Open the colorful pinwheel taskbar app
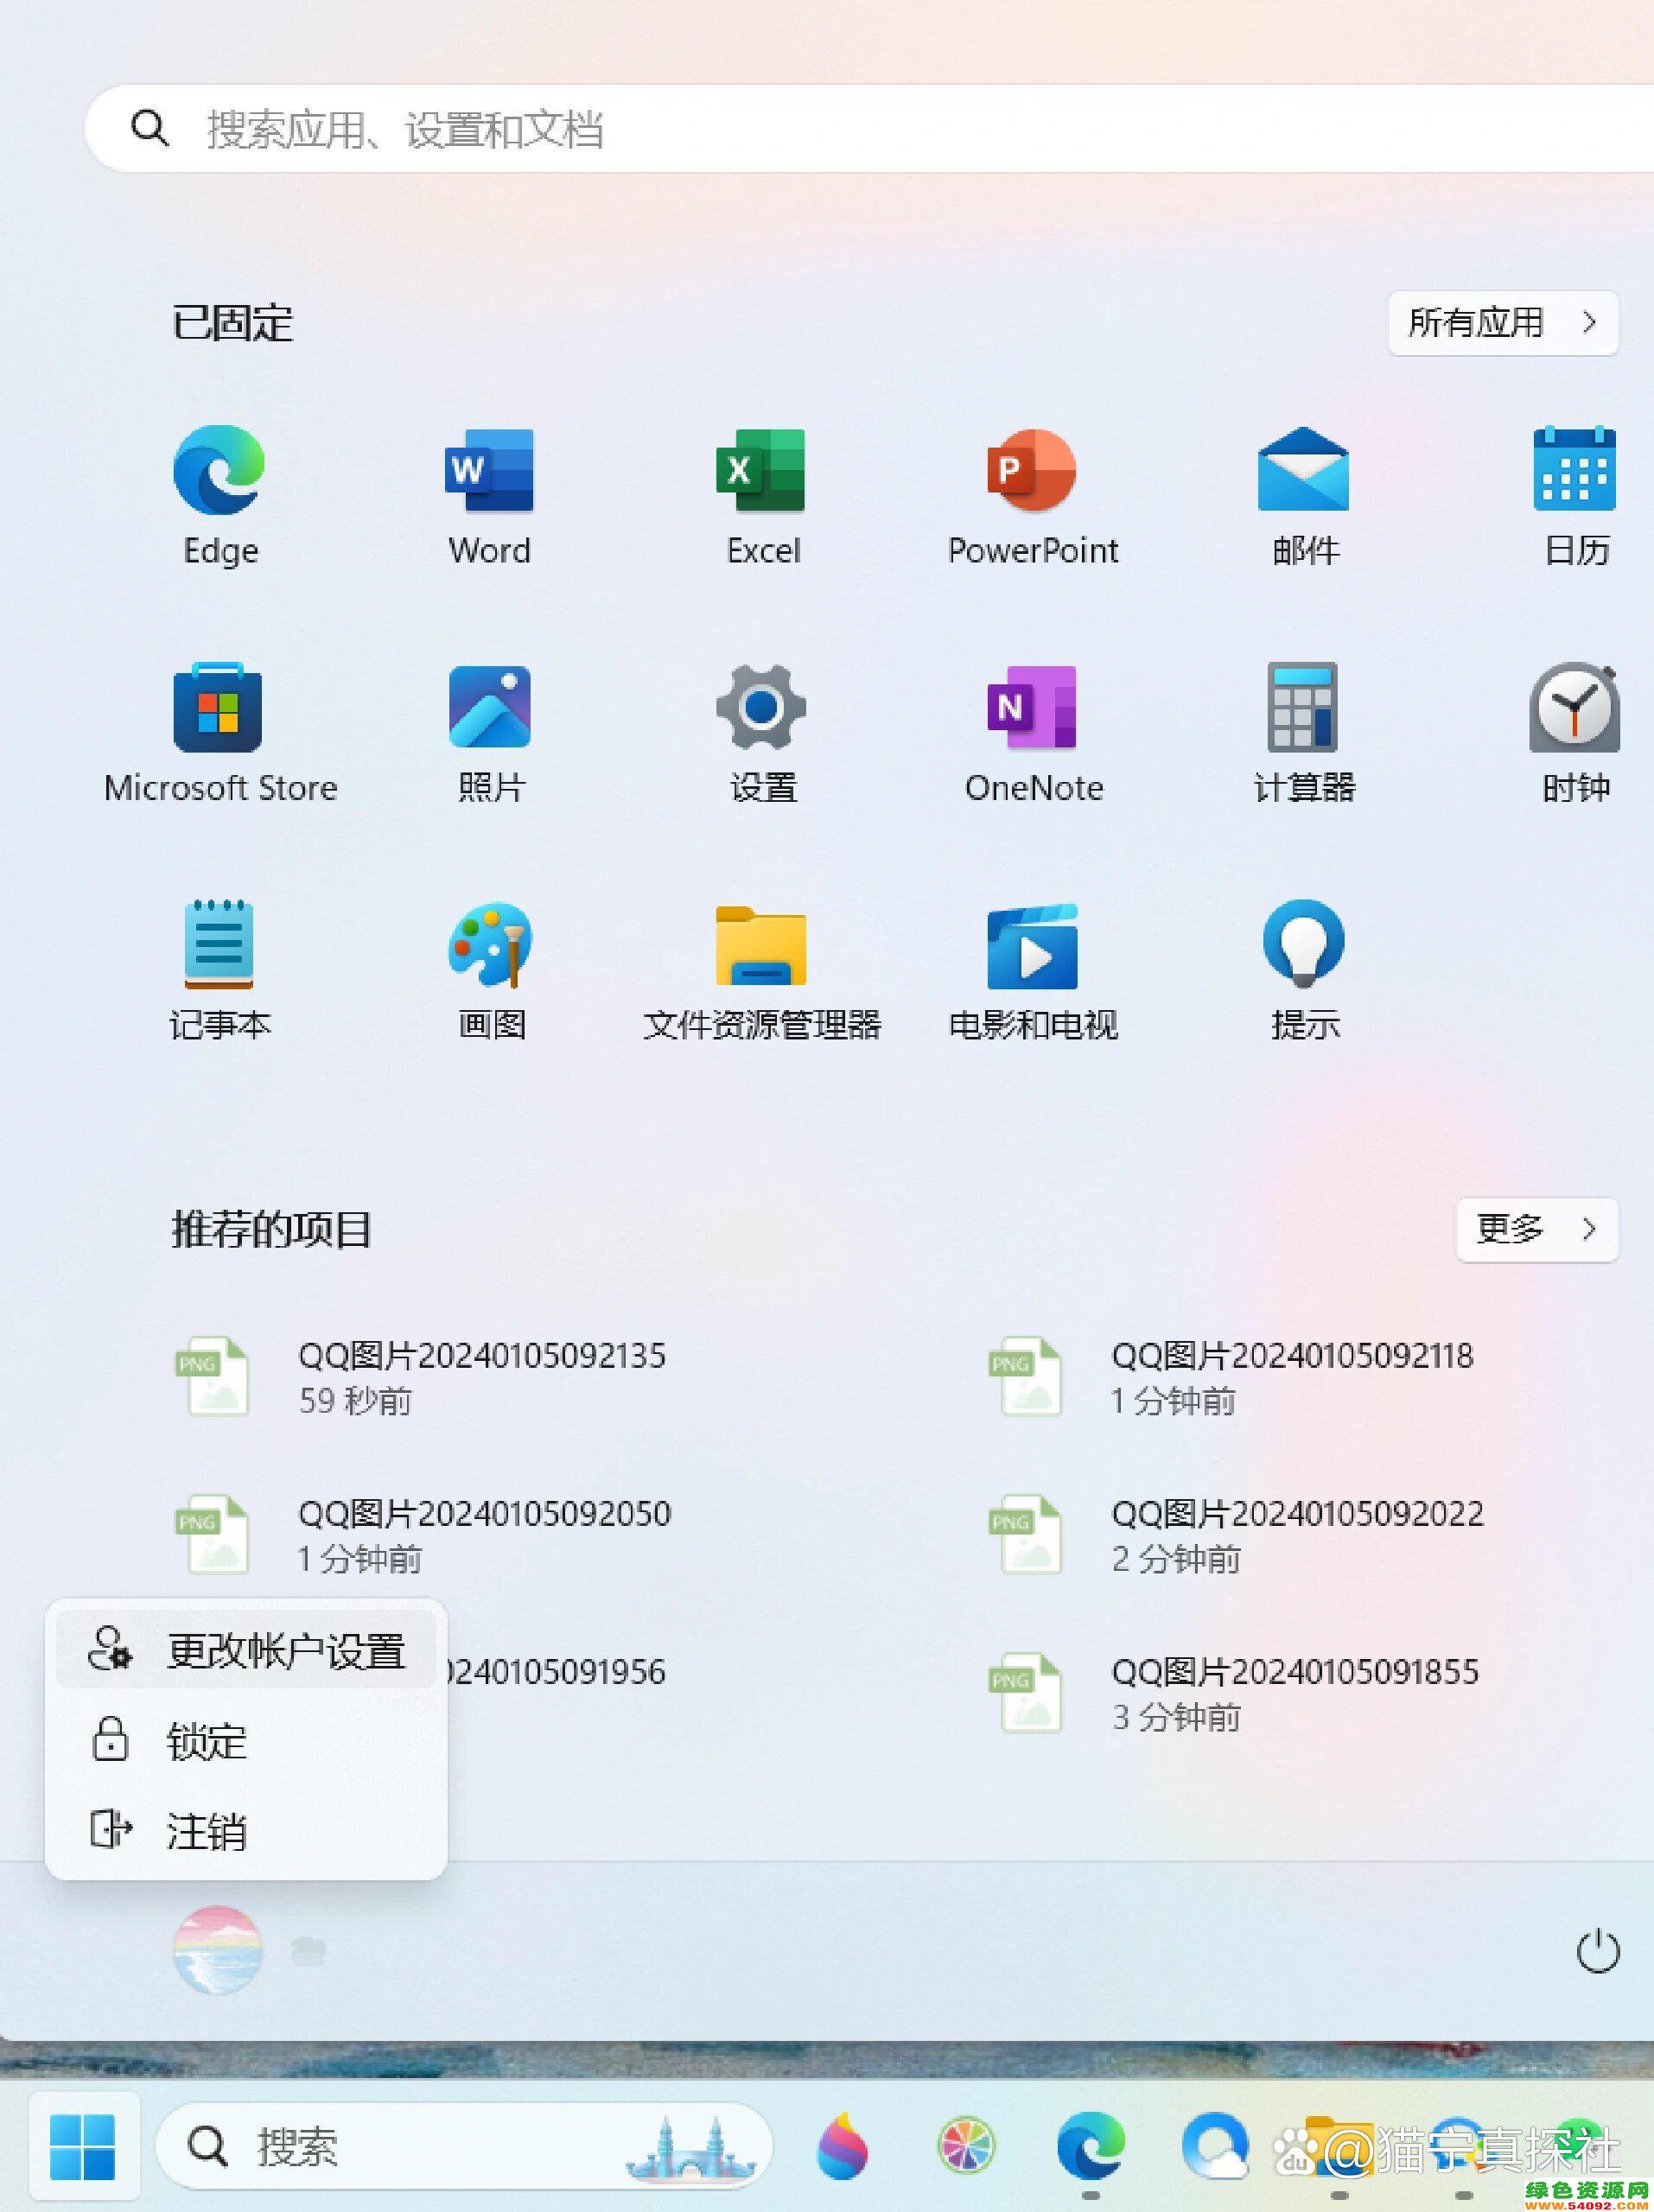This screenshot has width=1654, height=2212. coord(965,2146)
